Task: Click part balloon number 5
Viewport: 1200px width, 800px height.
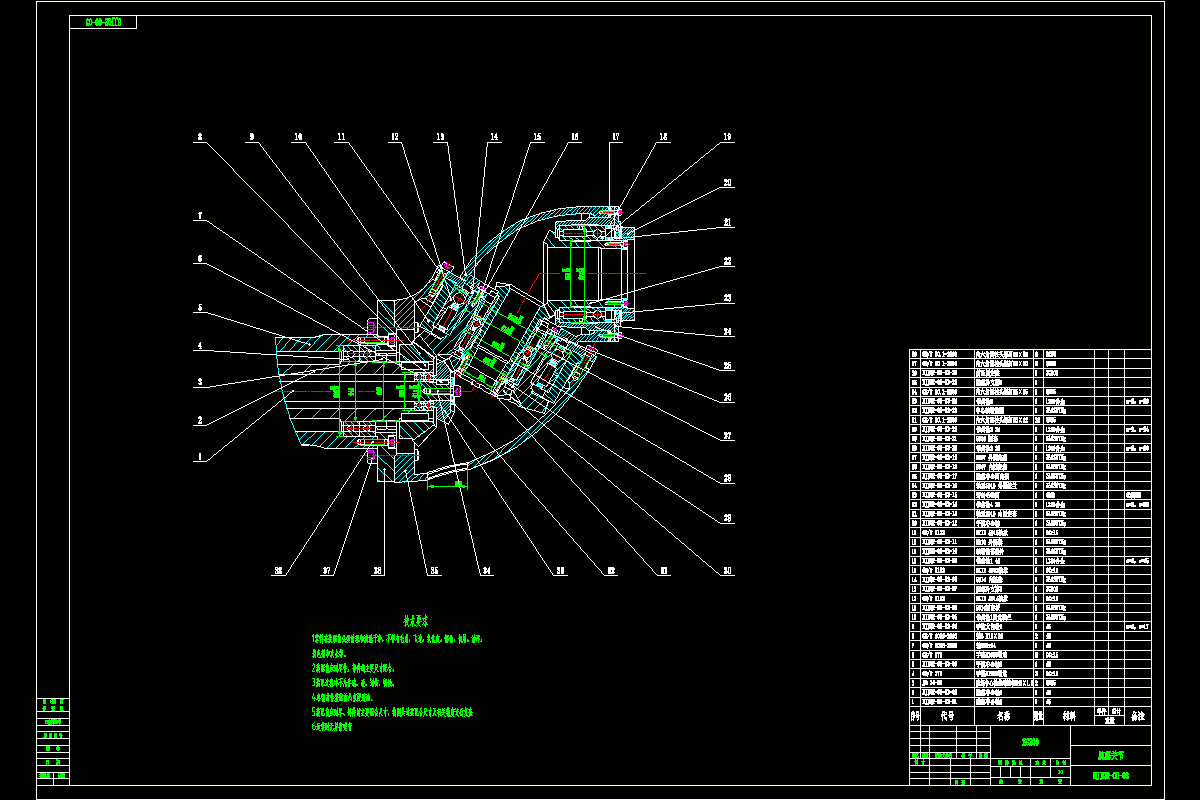Action: (x=199, y=308)
